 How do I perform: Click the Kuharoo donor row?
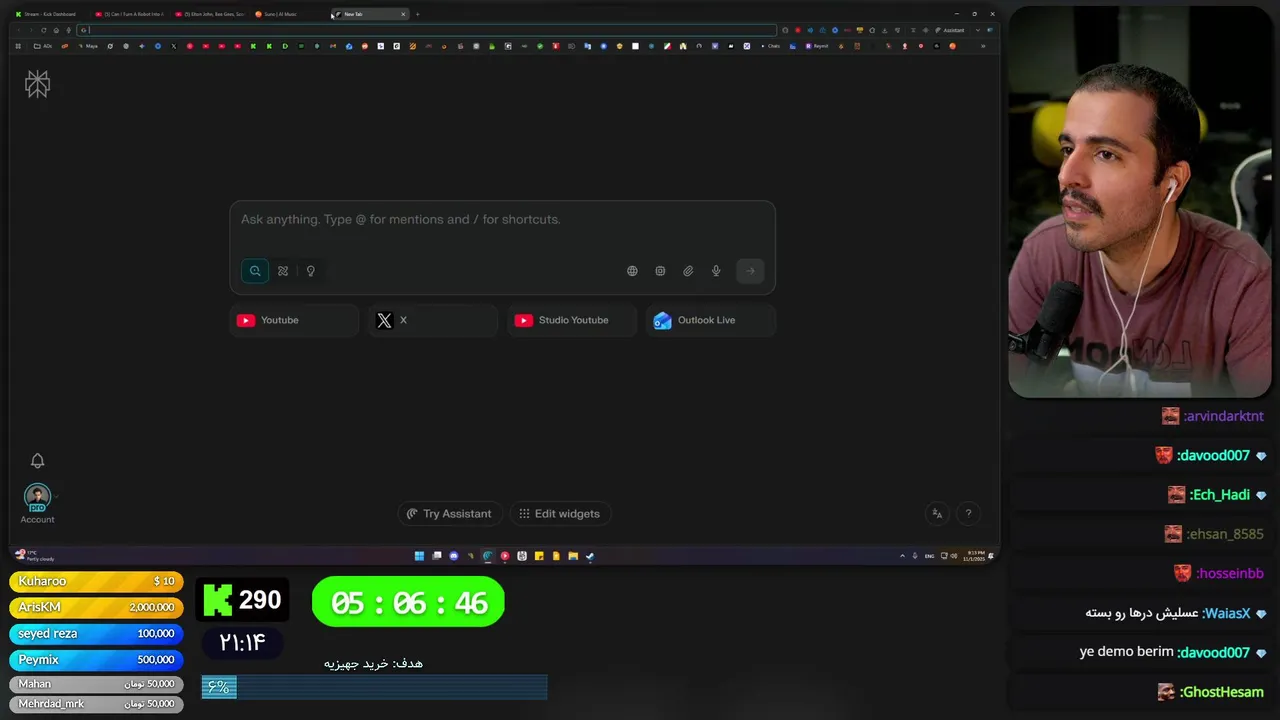click(96, 581)
